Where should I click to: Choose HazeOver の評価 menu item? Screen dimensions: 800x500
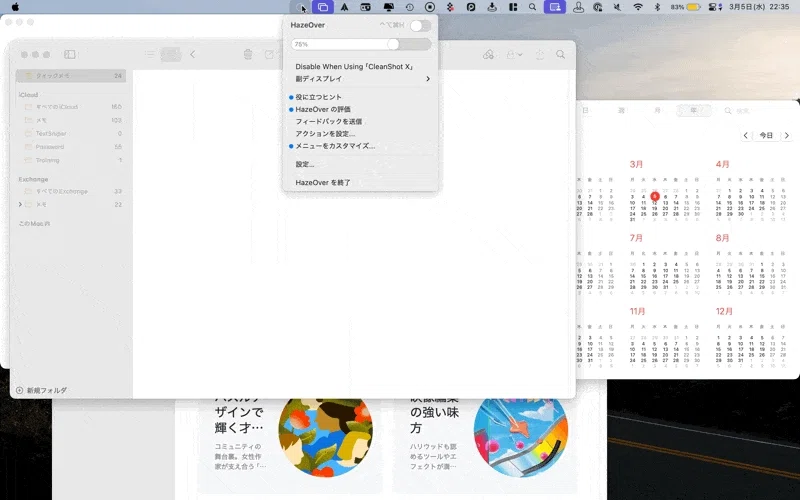(x=360, y=109)
